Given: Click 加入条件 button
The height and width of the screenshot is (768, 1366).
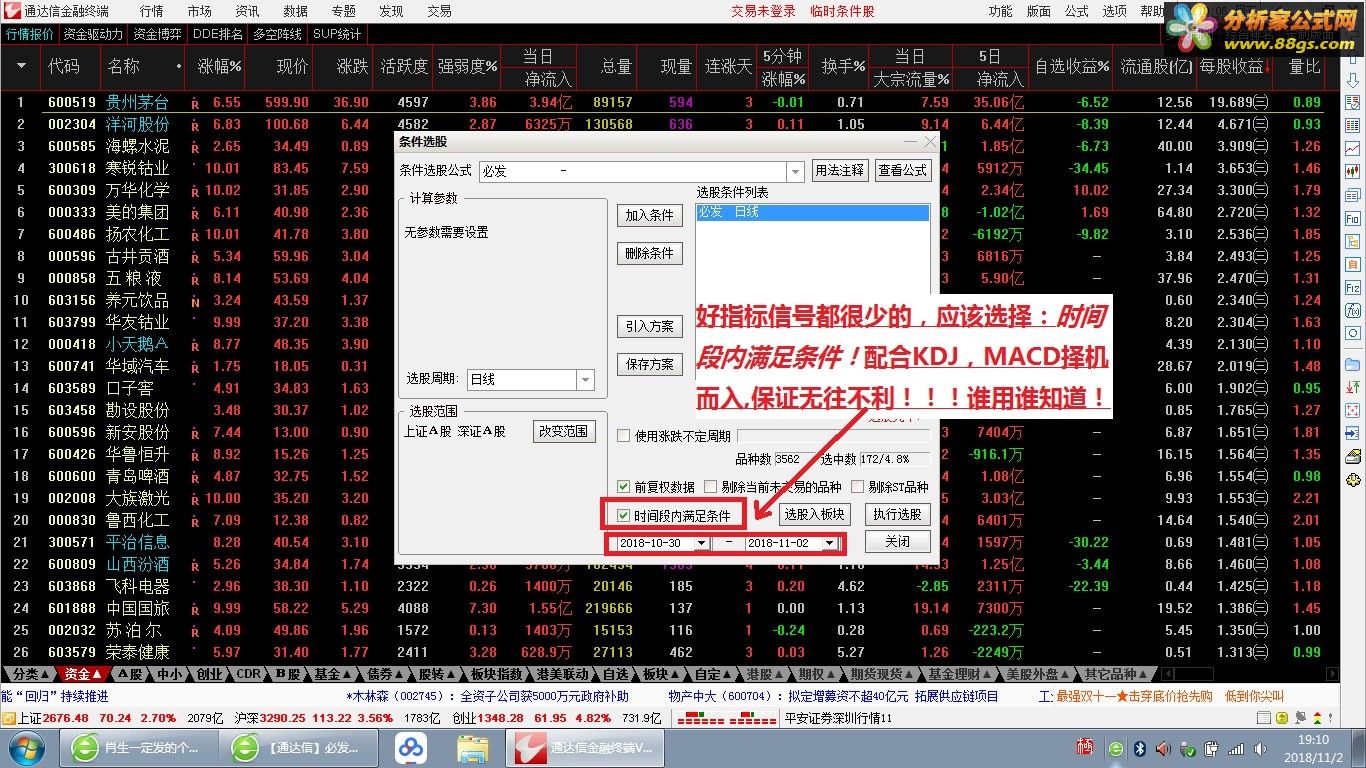Looking at the screenshot, I should (650, 215).
